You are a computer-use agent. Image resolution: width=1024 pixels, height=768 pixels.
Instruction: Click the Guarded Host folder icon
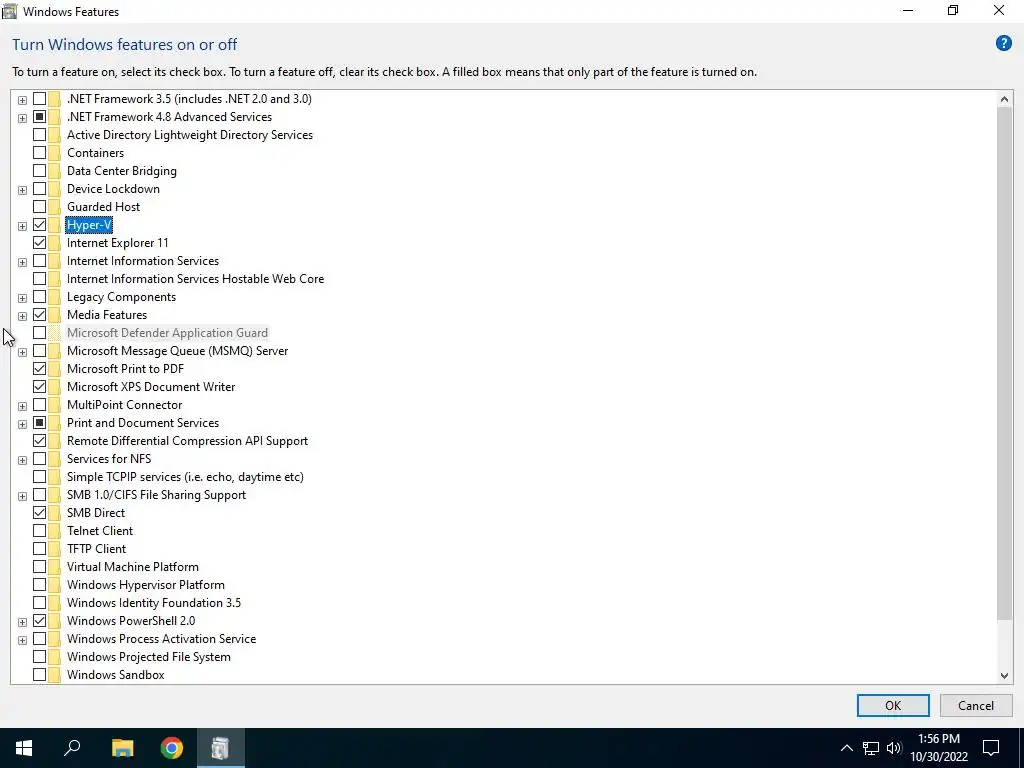click(55, 207)
